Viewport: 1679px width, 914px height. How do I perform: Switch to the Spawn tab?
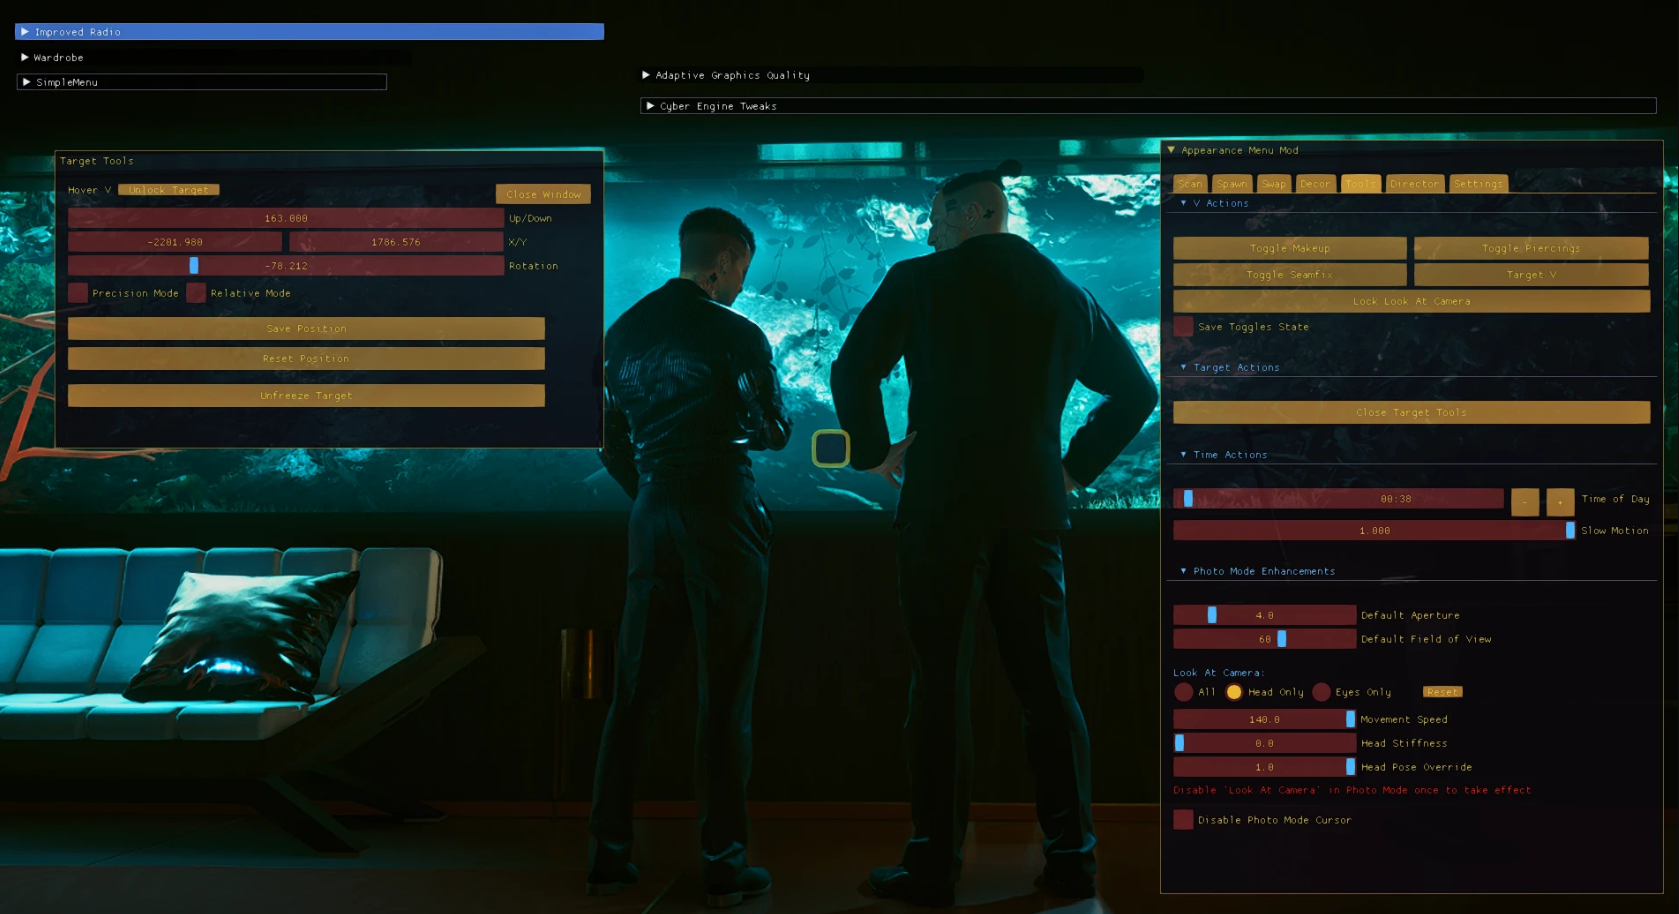(1232, 184)
